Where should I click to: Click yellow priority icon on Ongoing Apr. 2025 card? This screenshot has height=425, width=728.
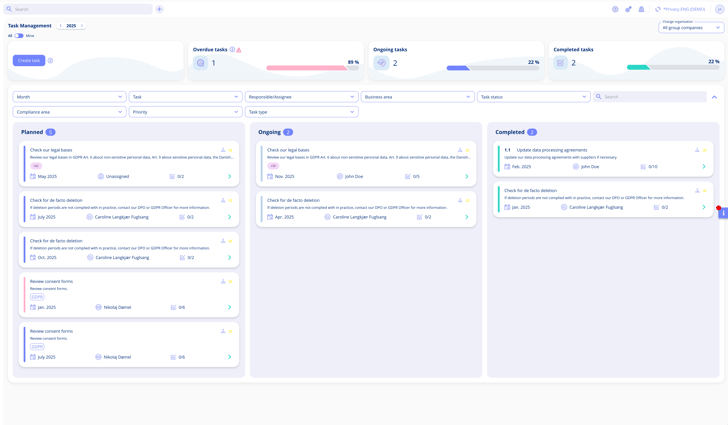[468, 200]
